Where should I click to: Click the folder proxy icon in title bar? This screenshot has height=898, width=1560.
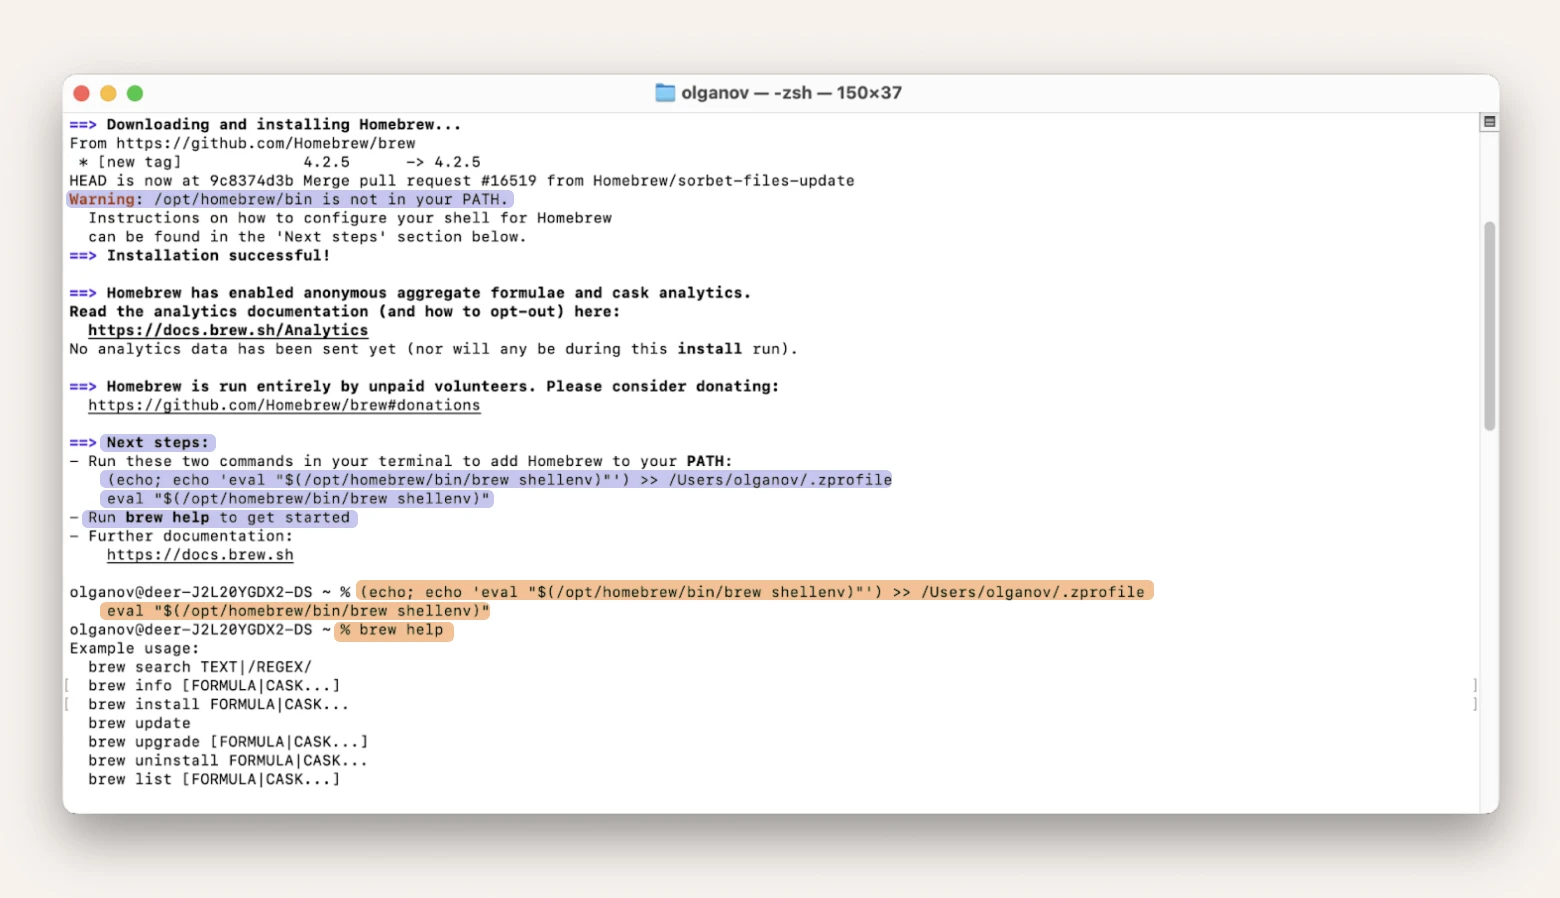pos(663,92)
